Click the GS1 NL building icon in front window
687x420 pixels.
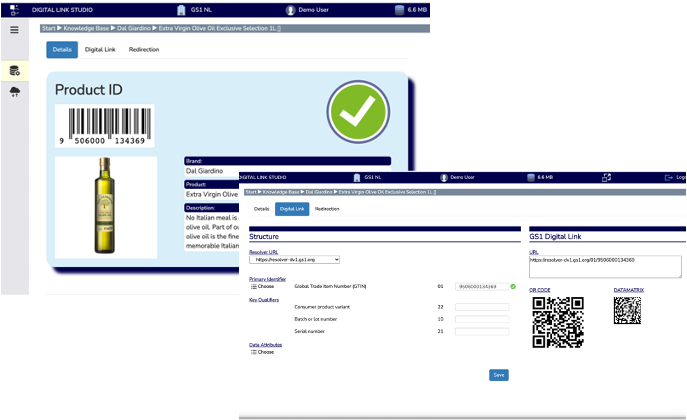(357, 177)
